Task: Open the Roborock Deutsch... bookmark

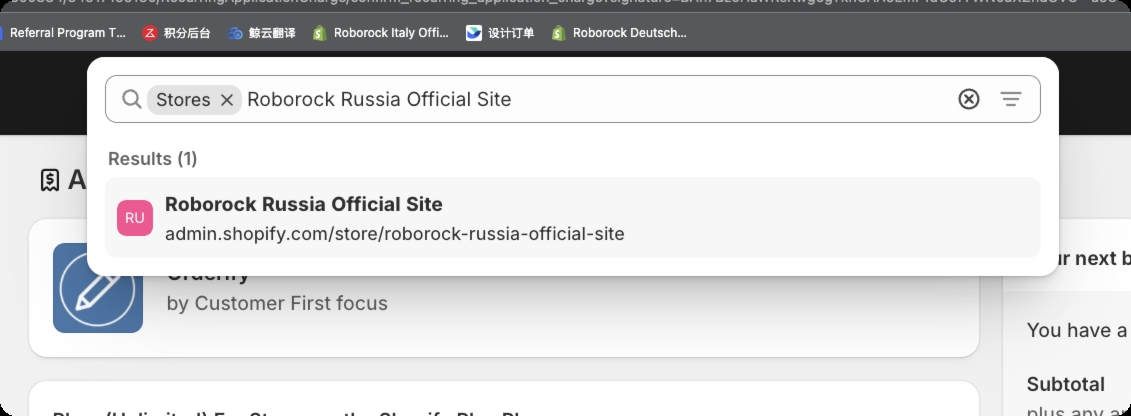Action: click(620, 32)
